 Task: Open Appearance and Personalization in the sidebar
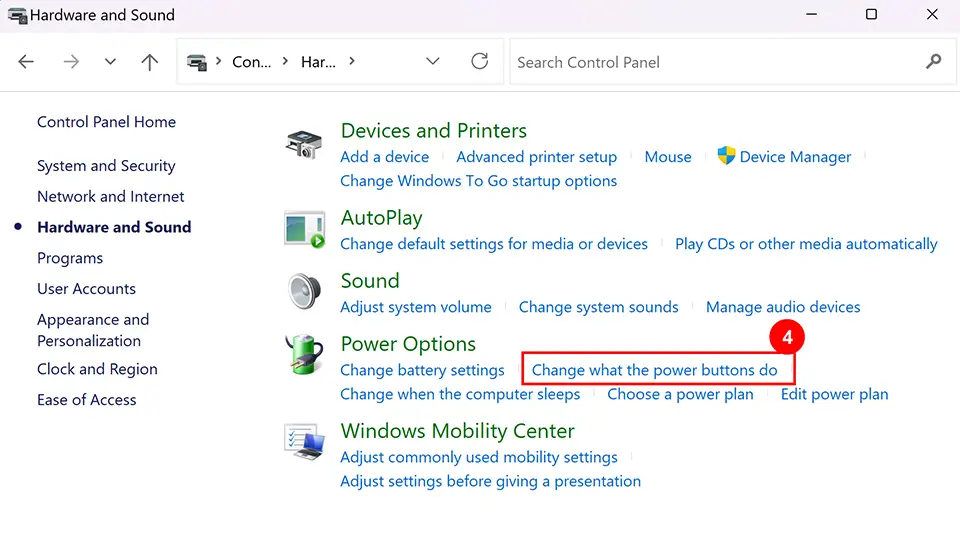click(x=93, y=330)
